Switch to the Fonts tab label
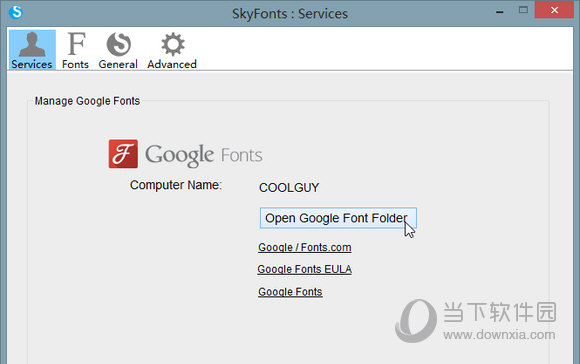Image resolution: width=580 pixels, height=364 pixels. tap(75, 64)
